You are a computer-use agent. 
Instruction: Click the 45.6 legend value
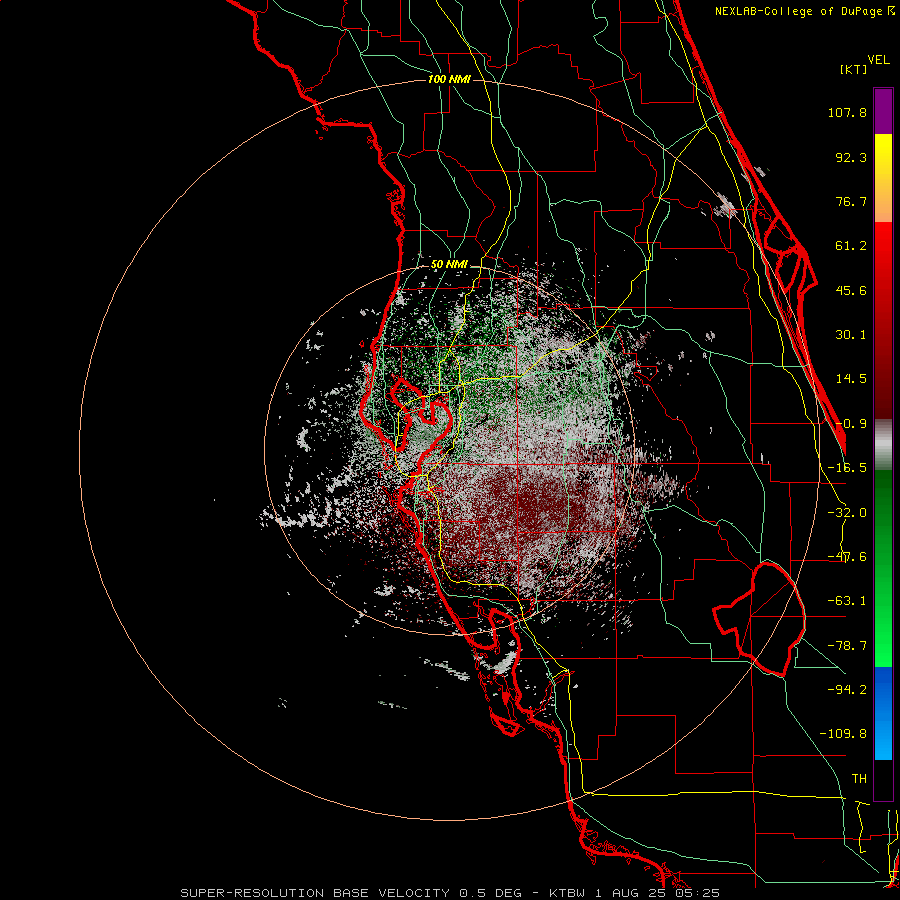click(851, 290)
